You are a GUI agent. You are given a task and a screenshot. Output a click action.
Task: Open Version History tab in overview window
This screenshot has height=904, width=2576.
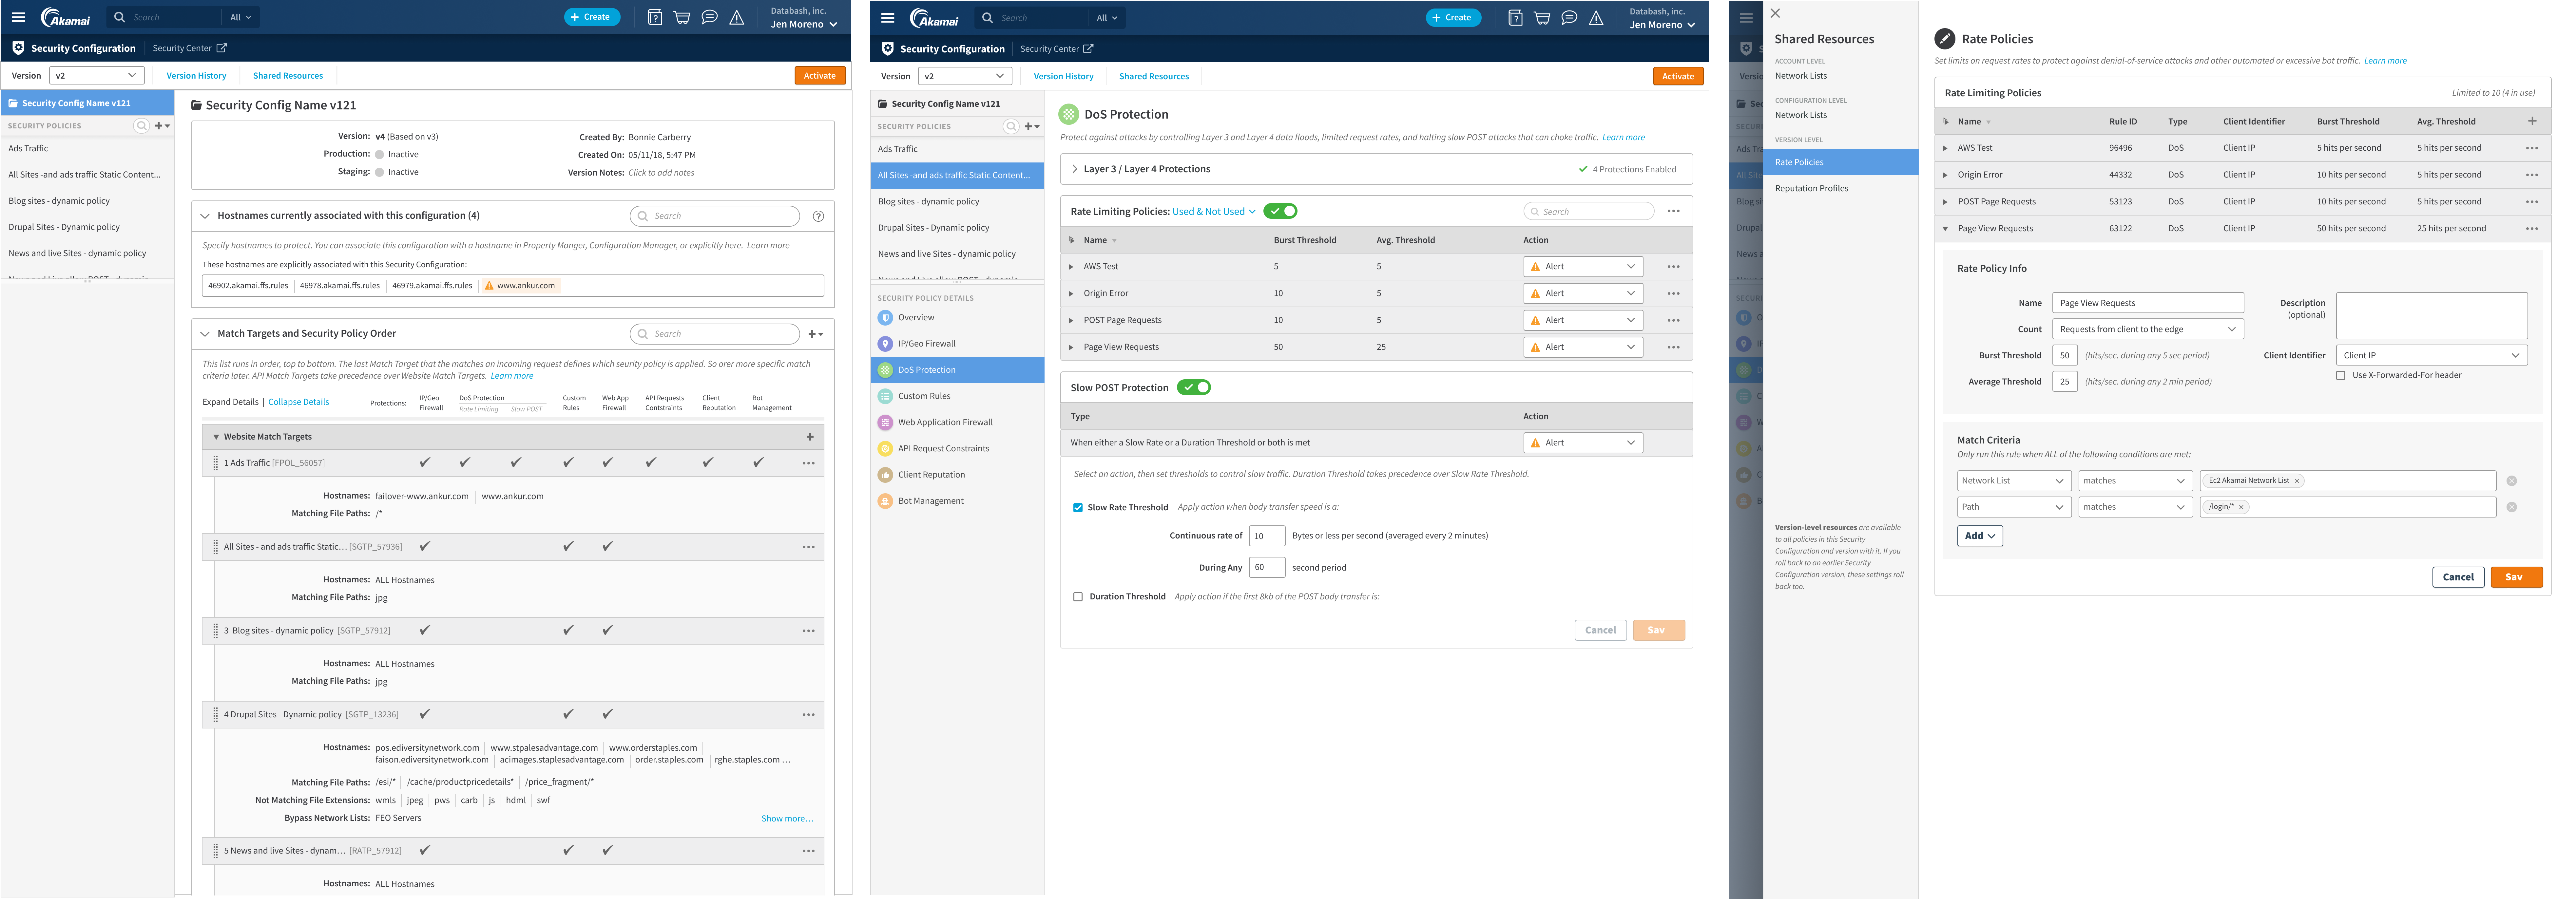pos(196,76)
